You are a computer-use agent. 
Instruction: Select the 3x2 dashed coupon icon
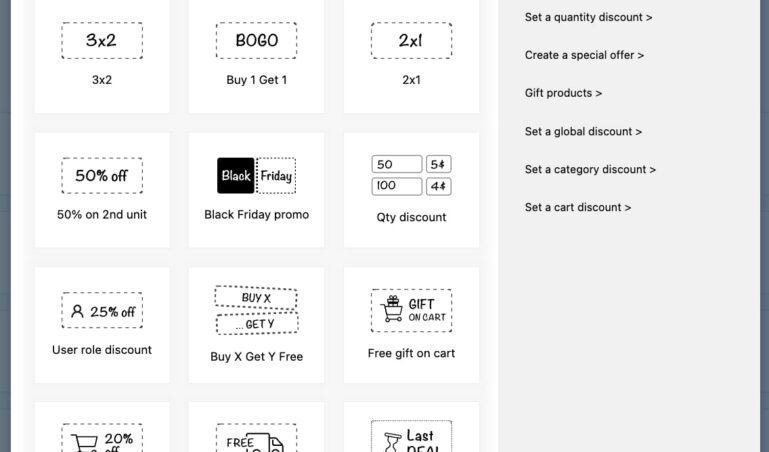point(102,41)
